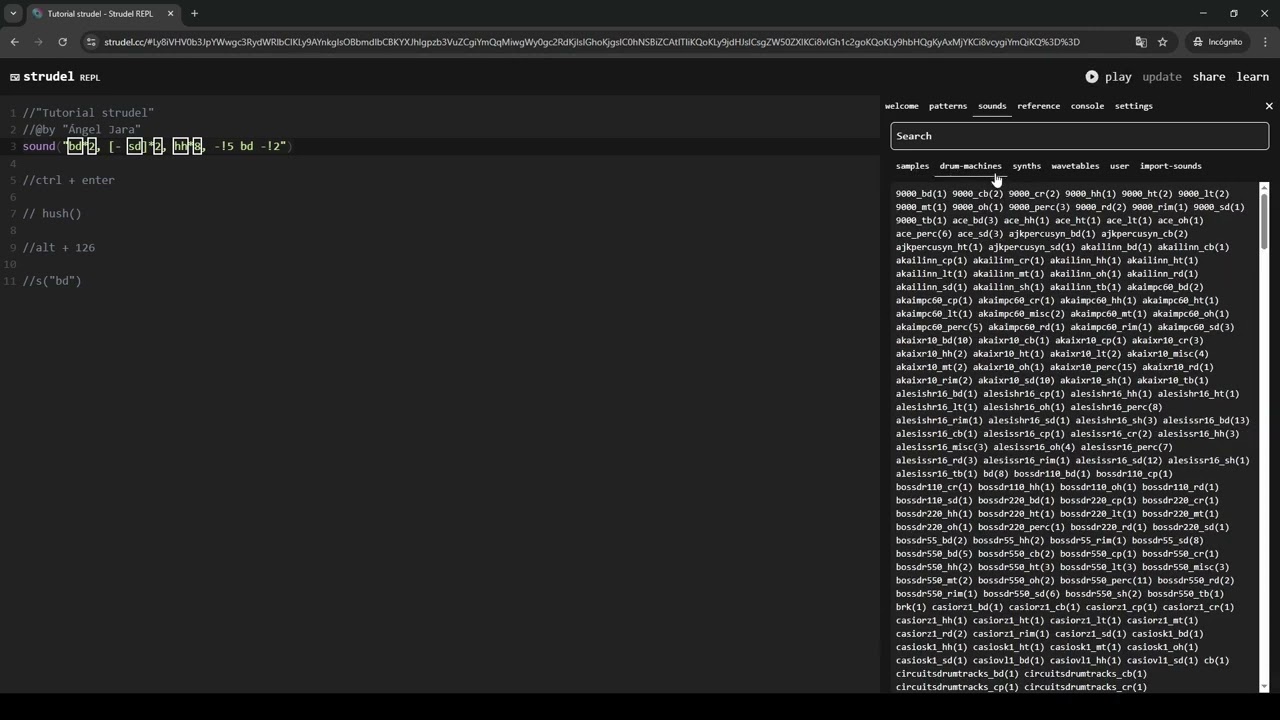Viewport: 1280px width, 720px height.
Task: Click the browser back arrow
Action: 14,42
